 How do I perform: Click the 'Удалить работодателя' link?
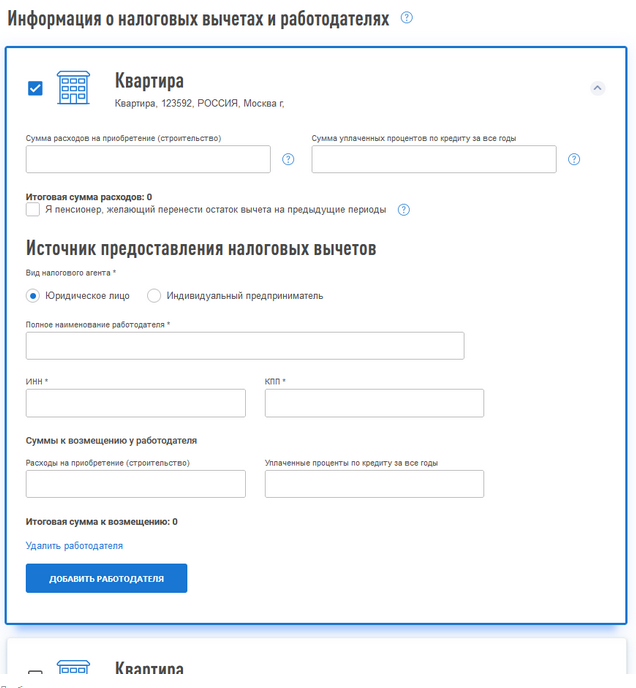(74, 546)
